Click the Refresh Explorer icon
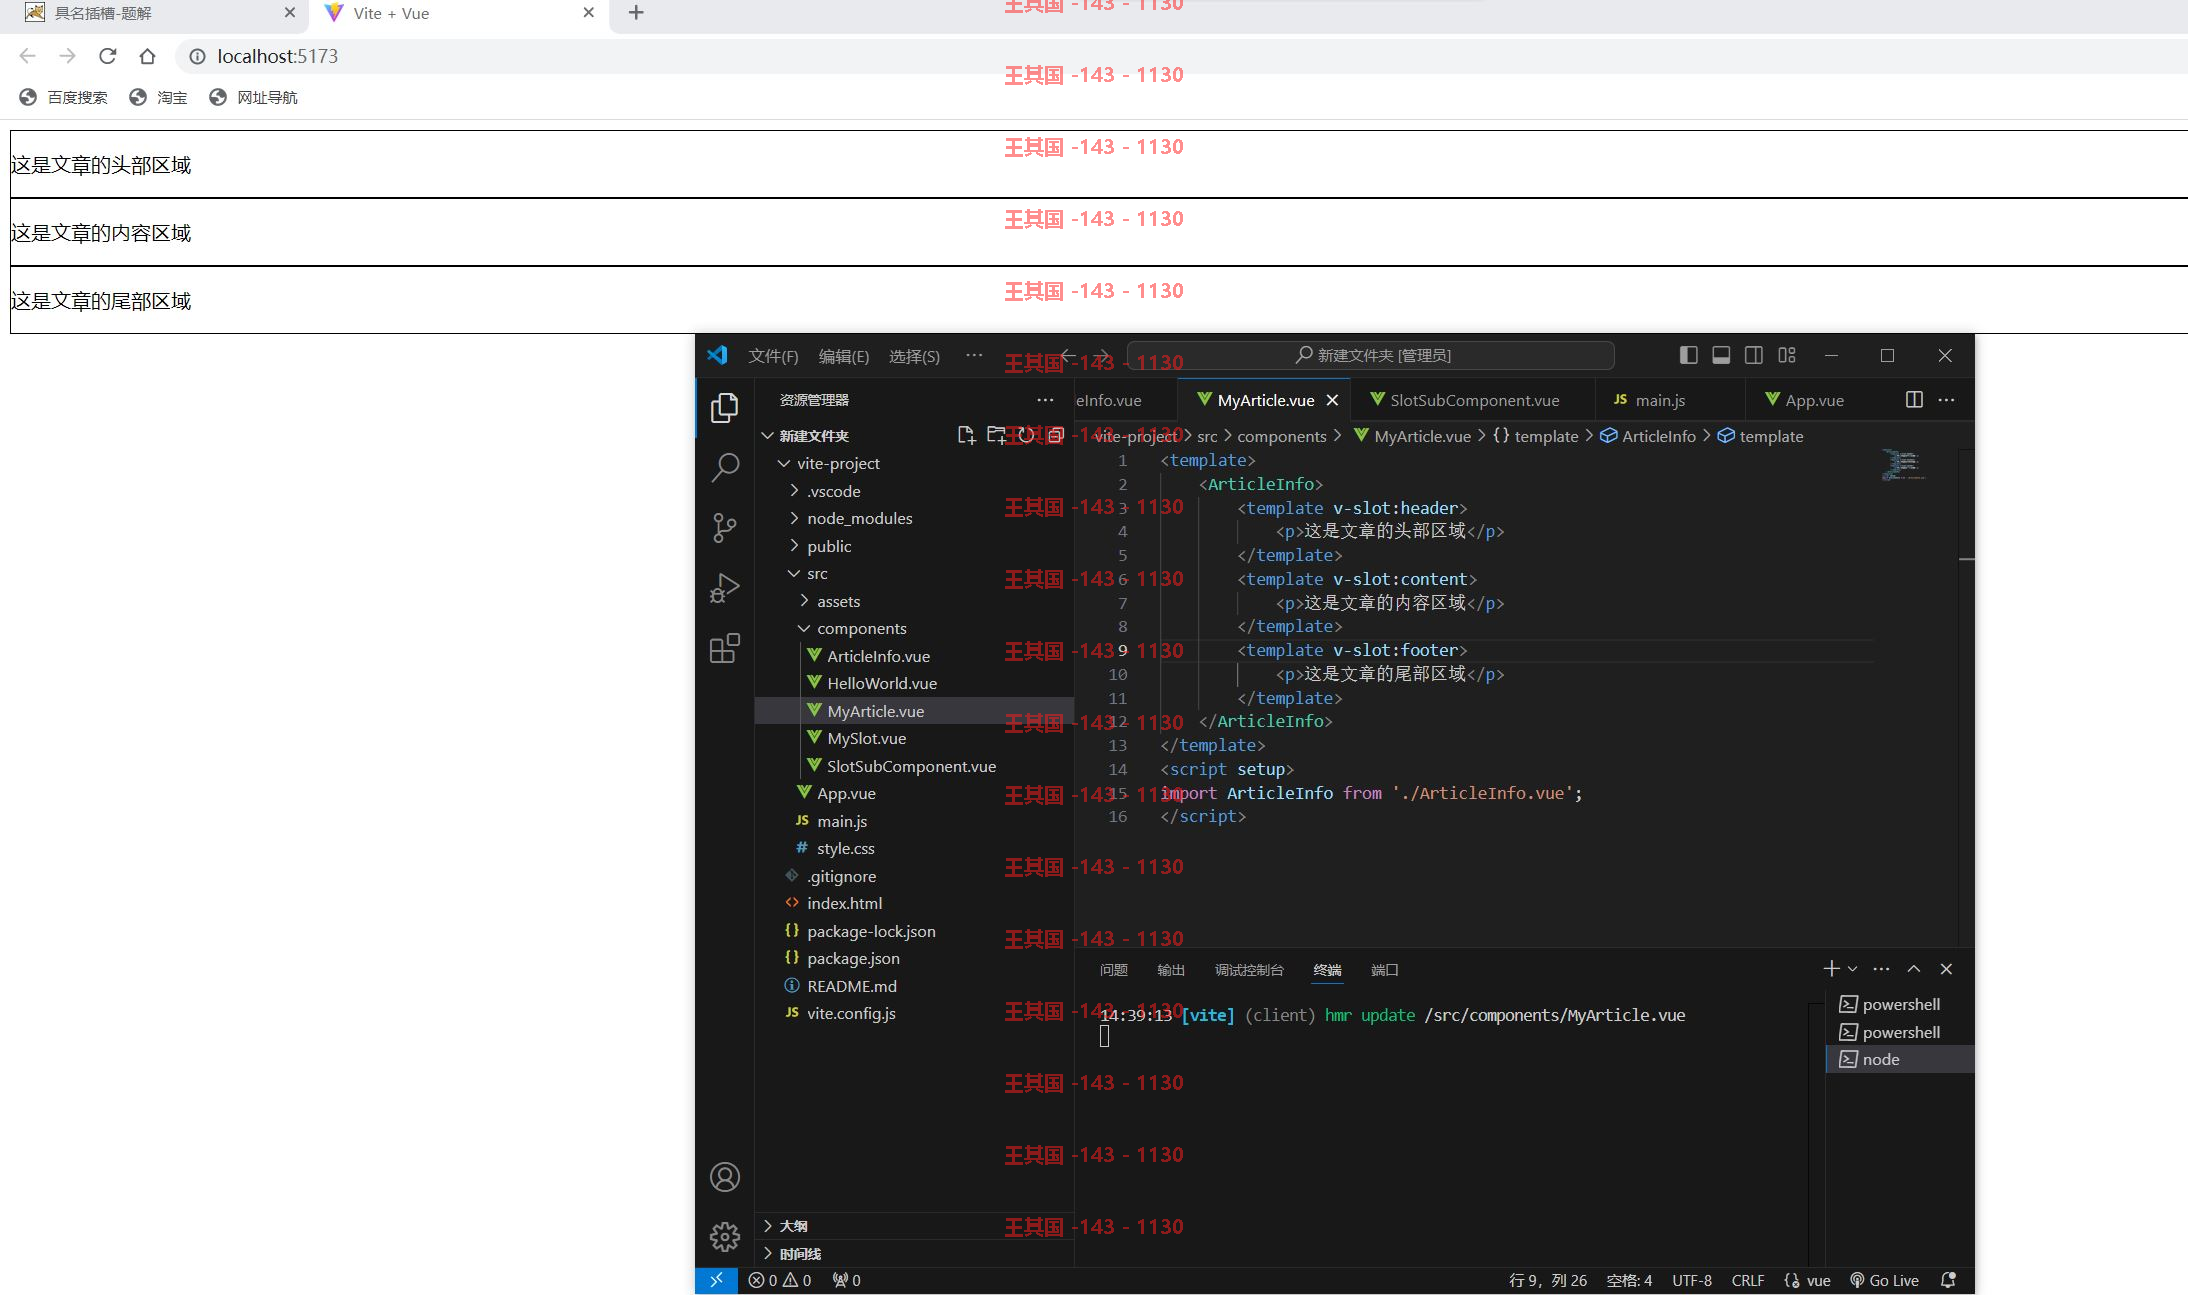 coord(1026,435)
